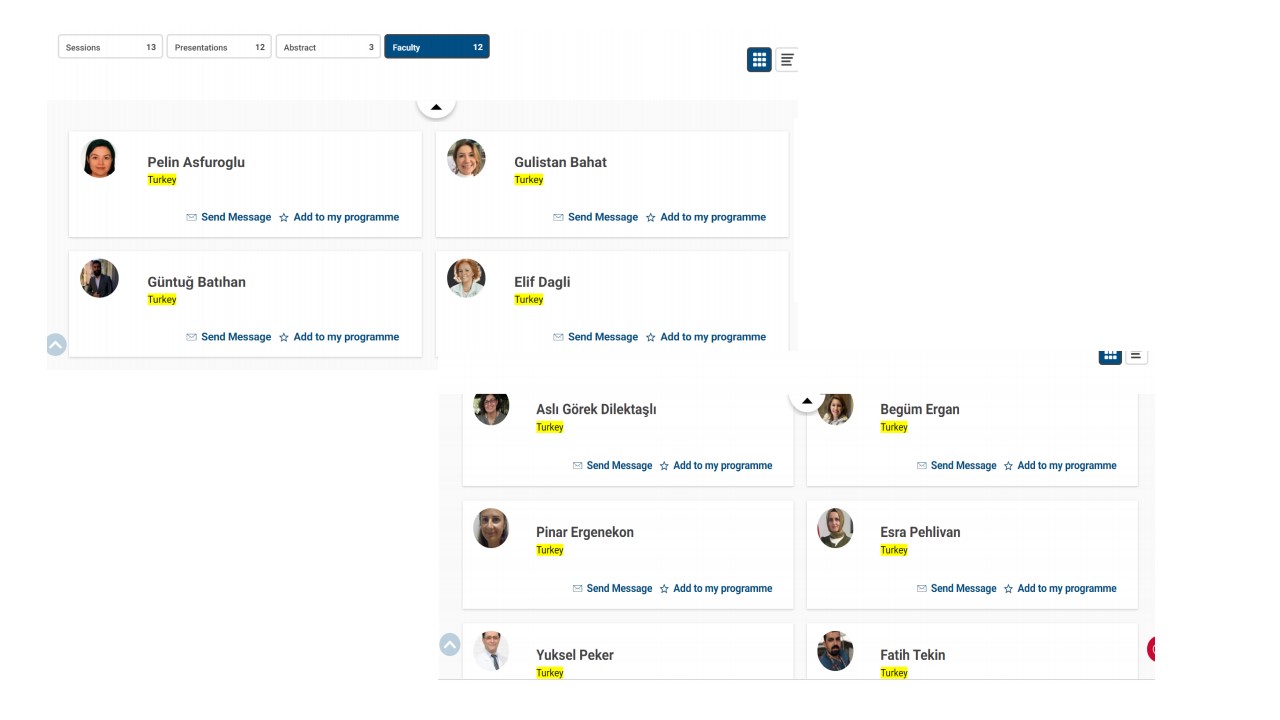The width and height of the screenshot is (1280, 720).
Task: Collapse top faculty panel with up arrow
Action: pyautogui.click(x=436, y=106)
